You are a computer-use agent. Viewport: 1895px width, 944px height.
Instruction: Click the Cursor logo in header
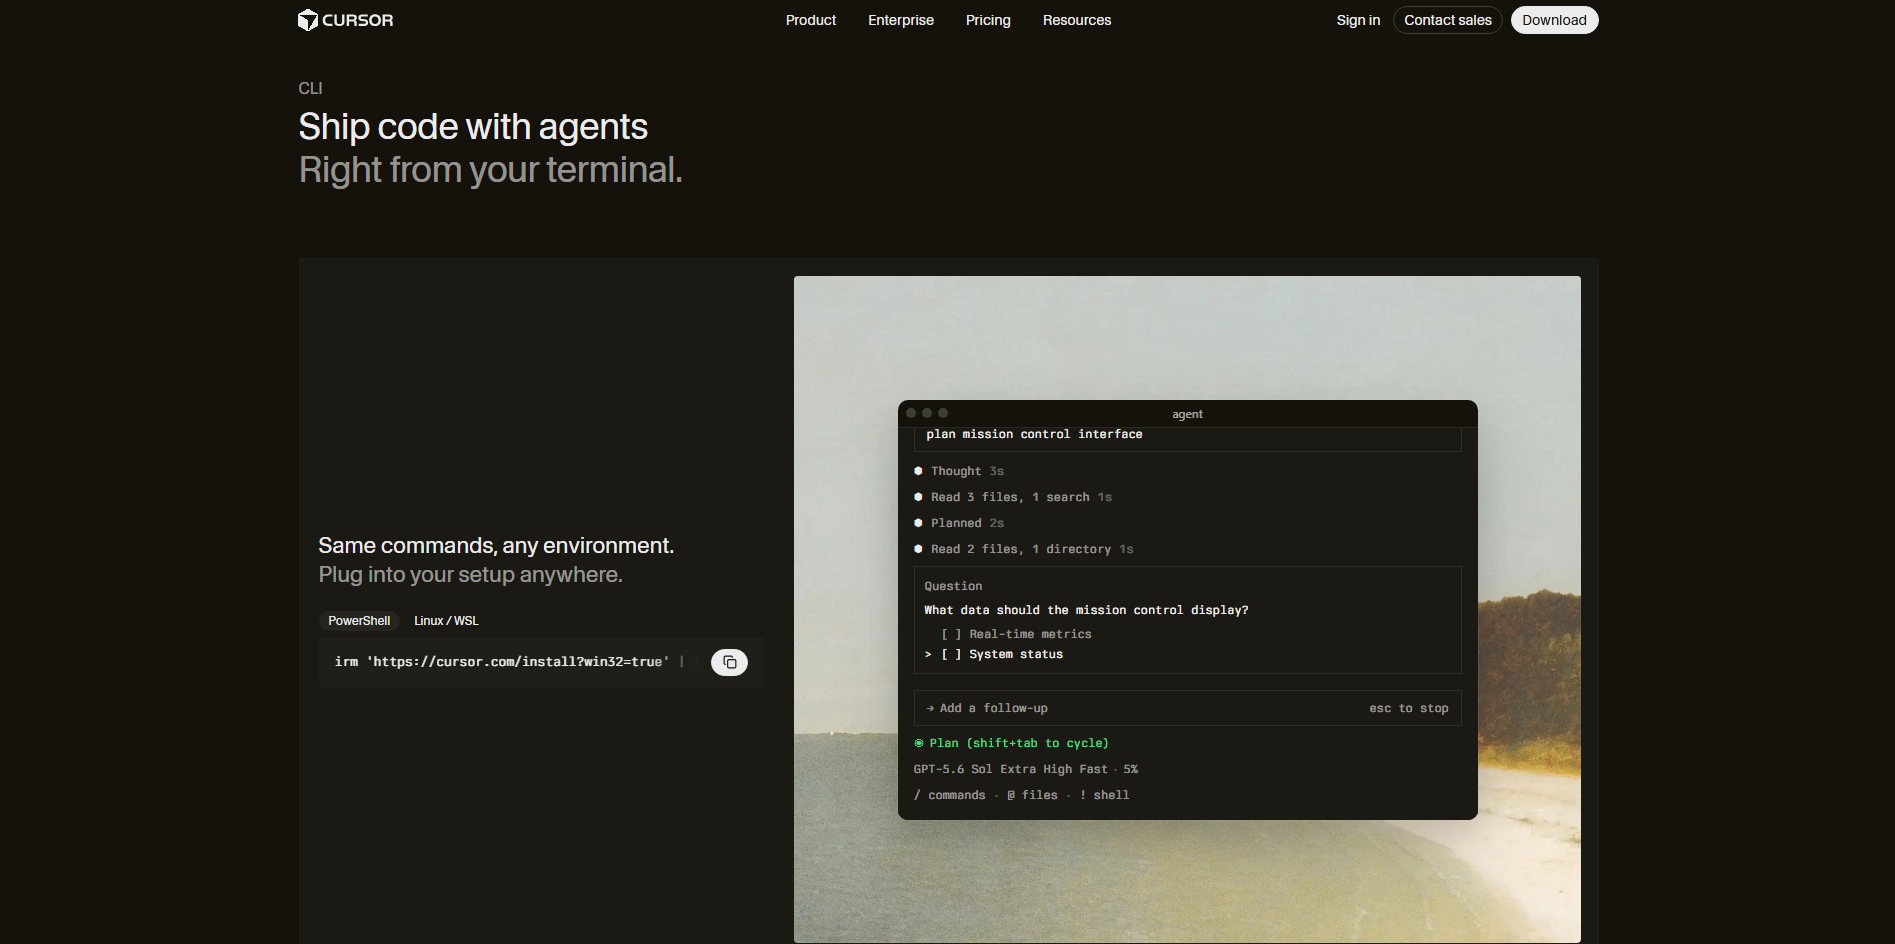click(346, 20)
